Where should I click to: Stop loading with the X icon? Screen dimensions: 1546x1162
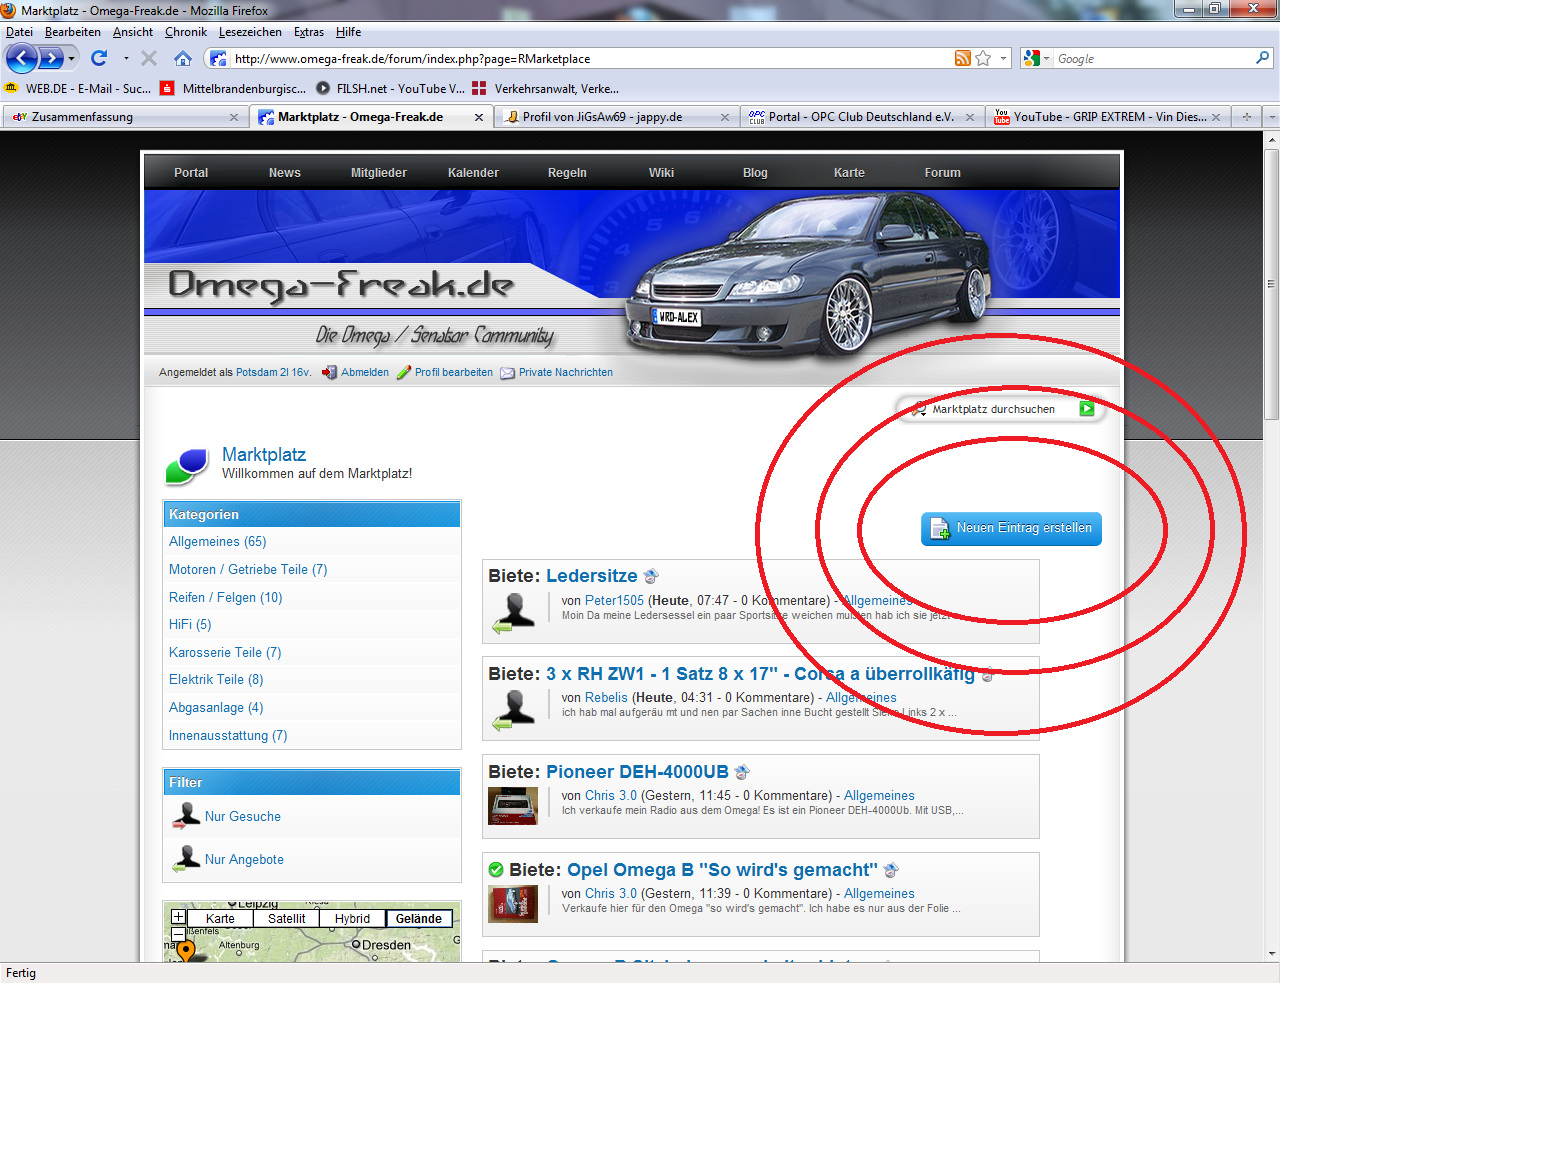pos(149,58)
